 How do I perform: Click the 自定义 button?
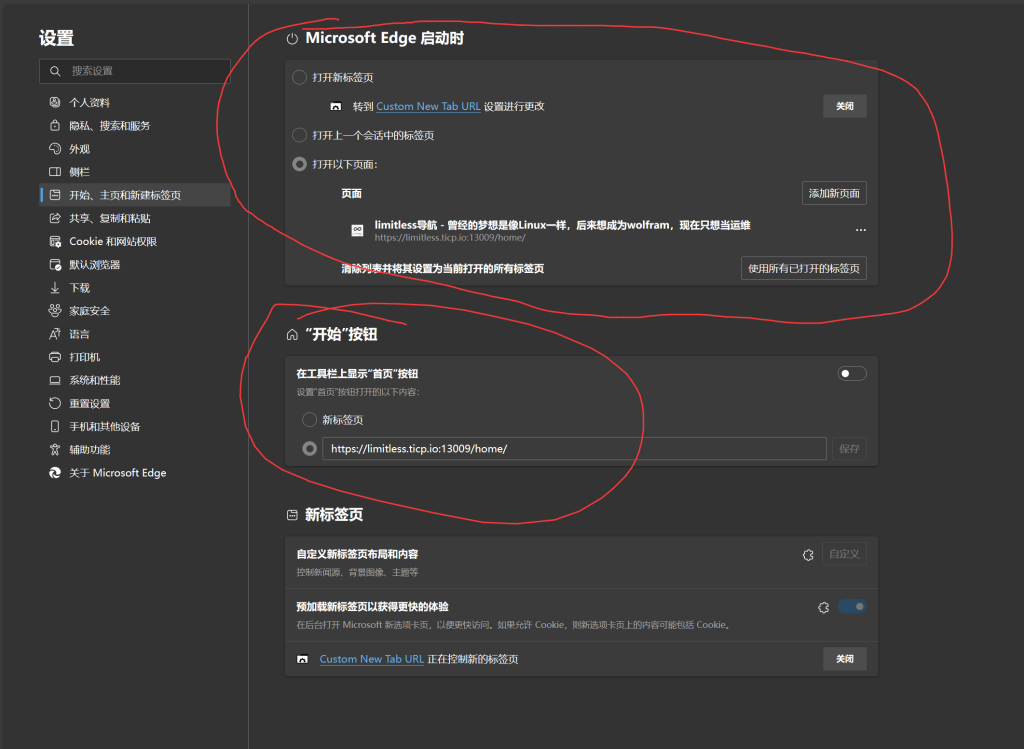[x=844, y=554]
